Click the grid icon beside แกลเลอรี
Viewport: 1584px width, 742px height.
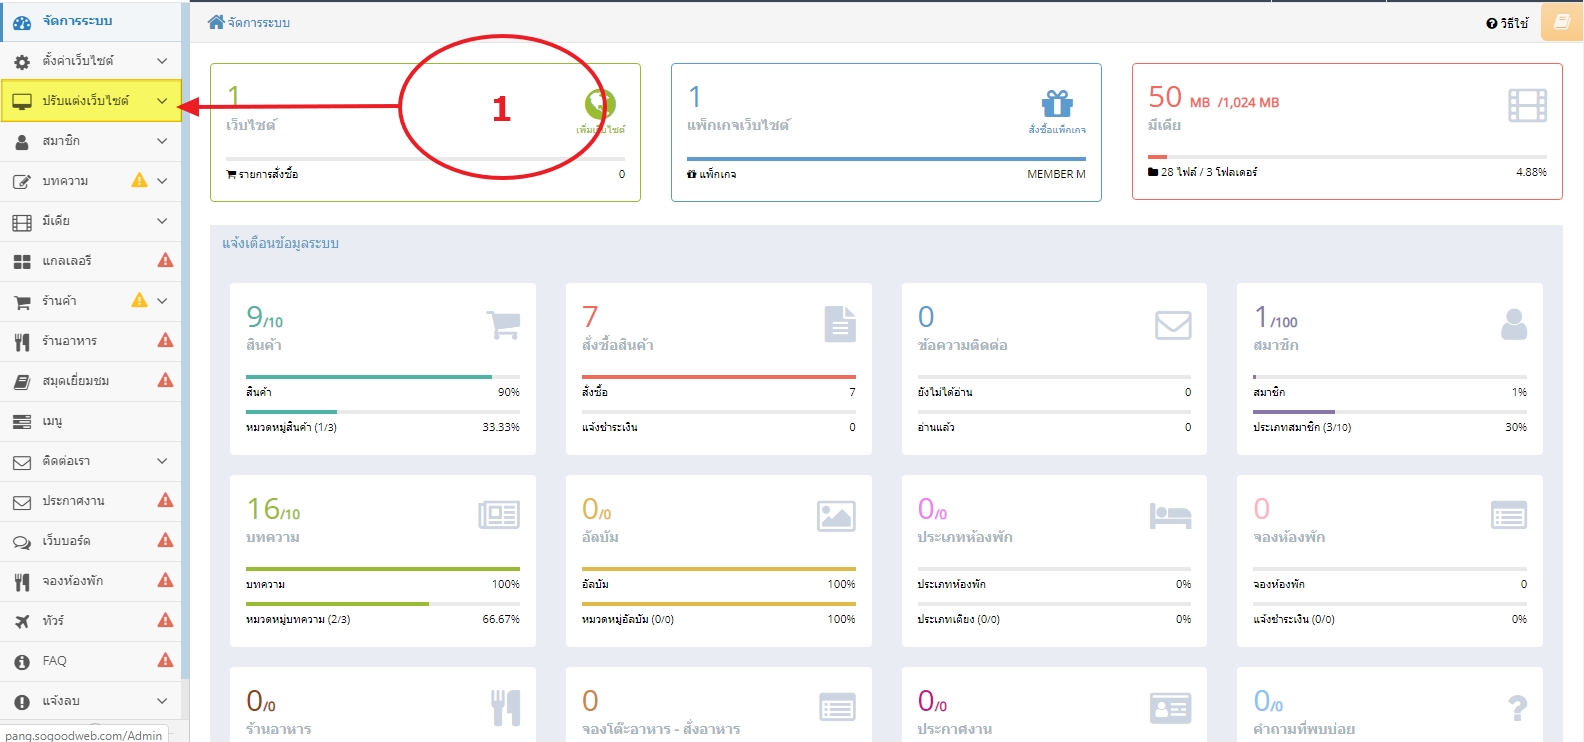(22, 262)
